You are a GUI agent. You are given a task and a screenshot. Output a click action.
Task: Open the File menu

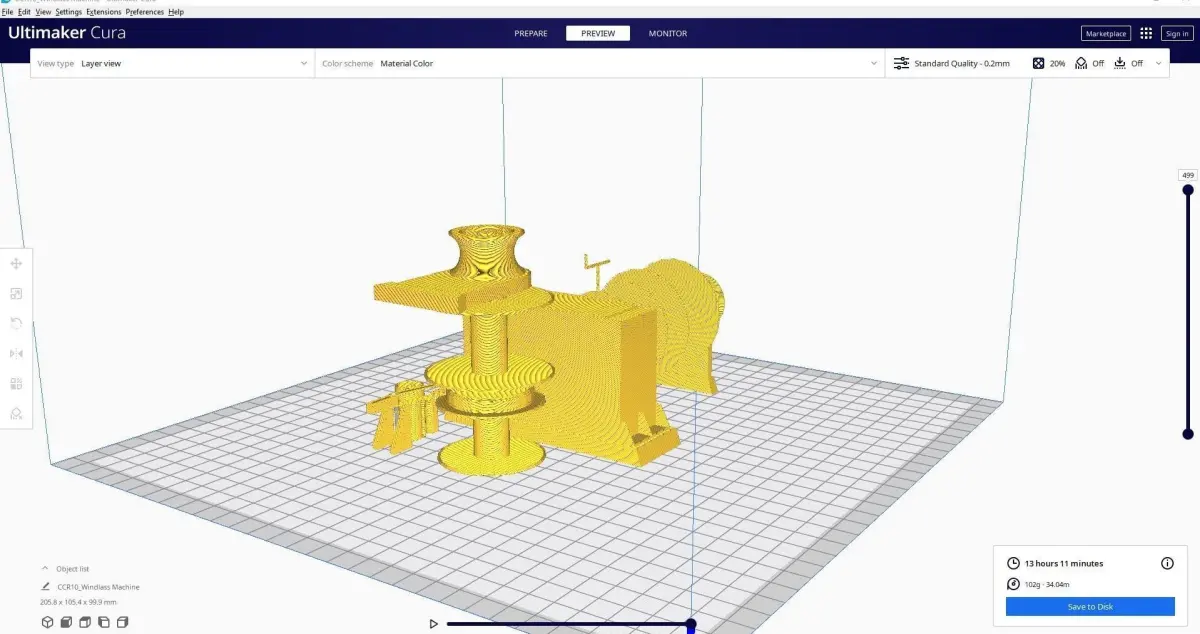tap(7, 12)
